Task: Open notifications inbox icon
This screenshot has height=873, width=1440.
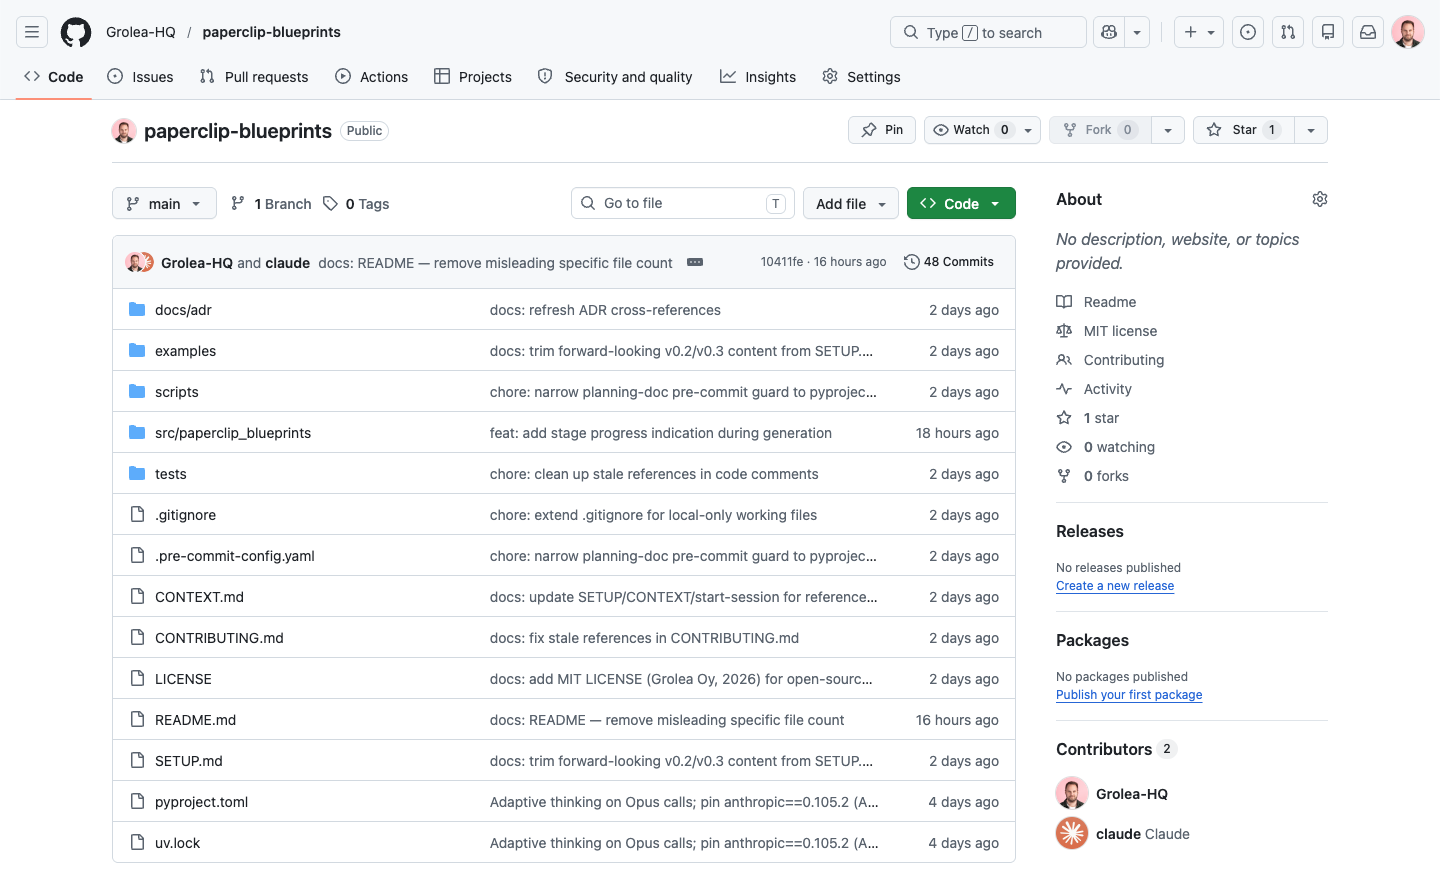Action: coord(1368,32)
